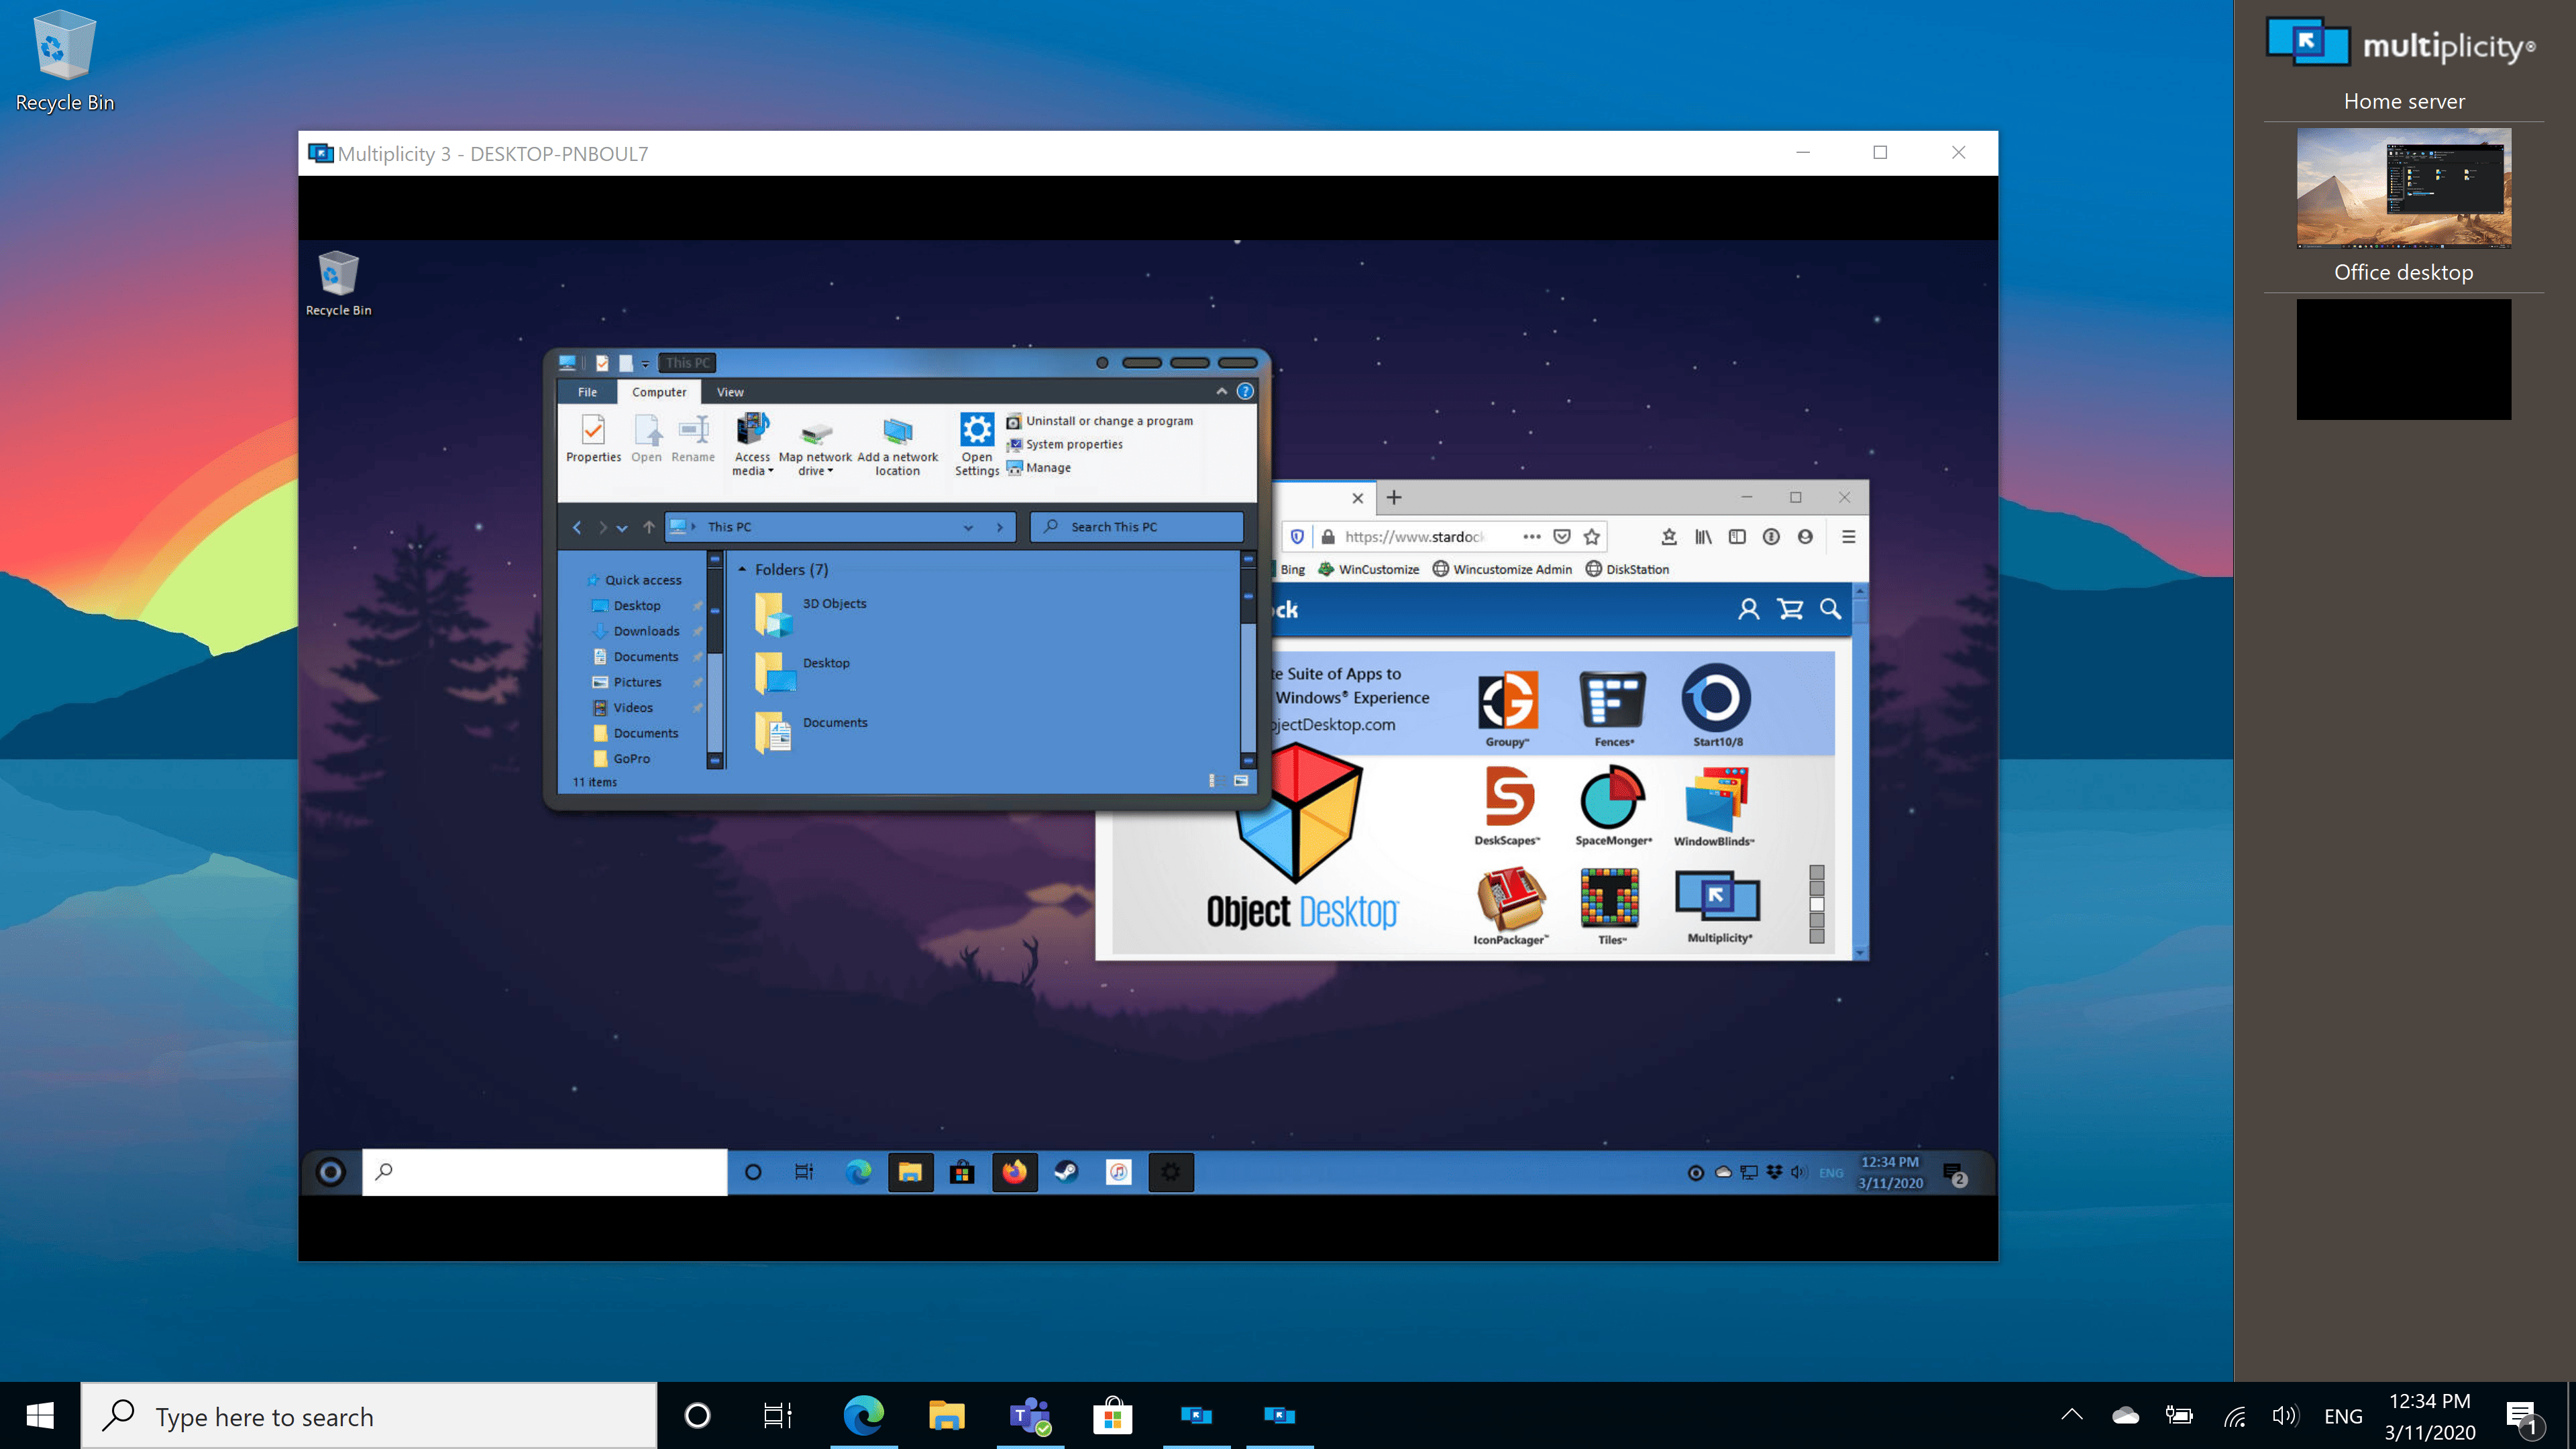Open the This PC address bar dropdown
The image size is (2576, 1449).
coord(967,526)
